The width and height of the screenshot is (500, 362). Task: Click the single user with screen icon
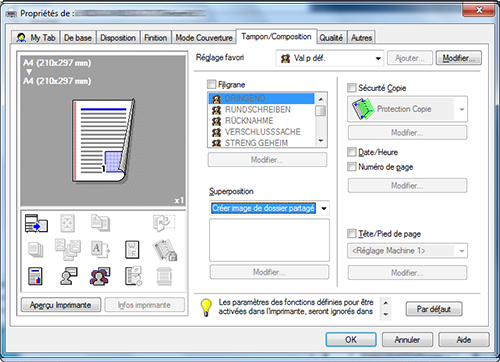(69, 276)
